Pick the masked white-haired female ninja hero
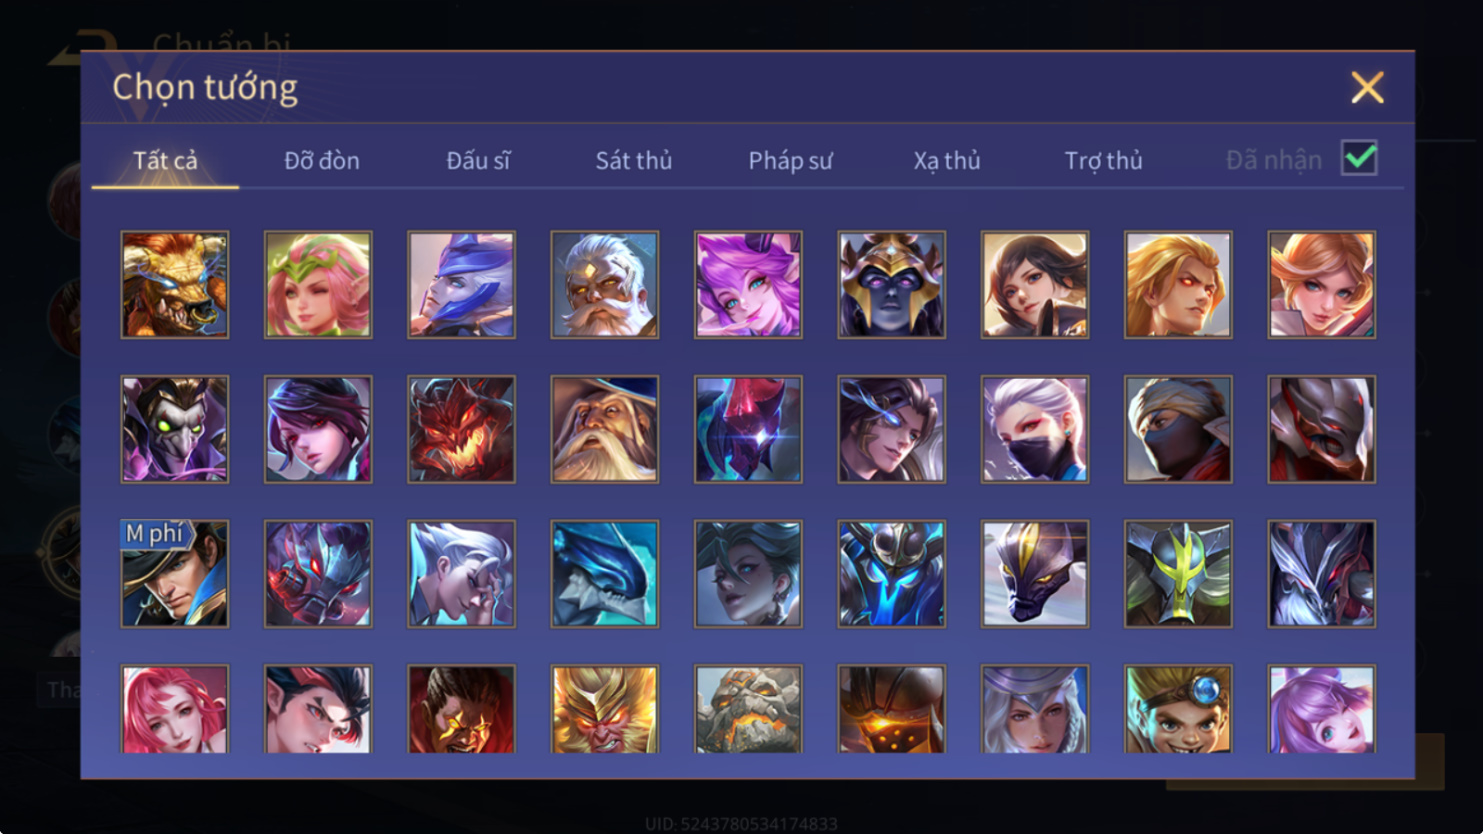Viewport: 1483px width, 834px height. click(1035, 430)
